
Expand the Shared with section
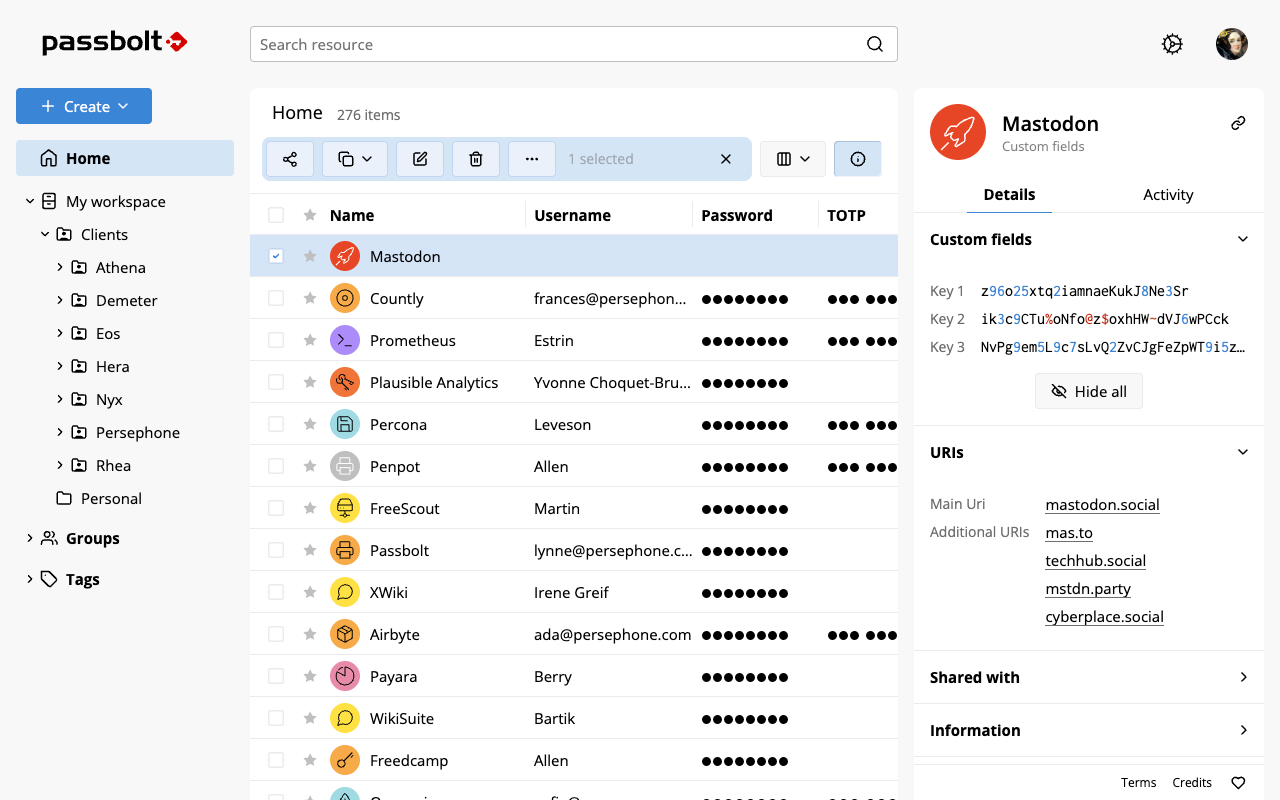[1243, 677]
